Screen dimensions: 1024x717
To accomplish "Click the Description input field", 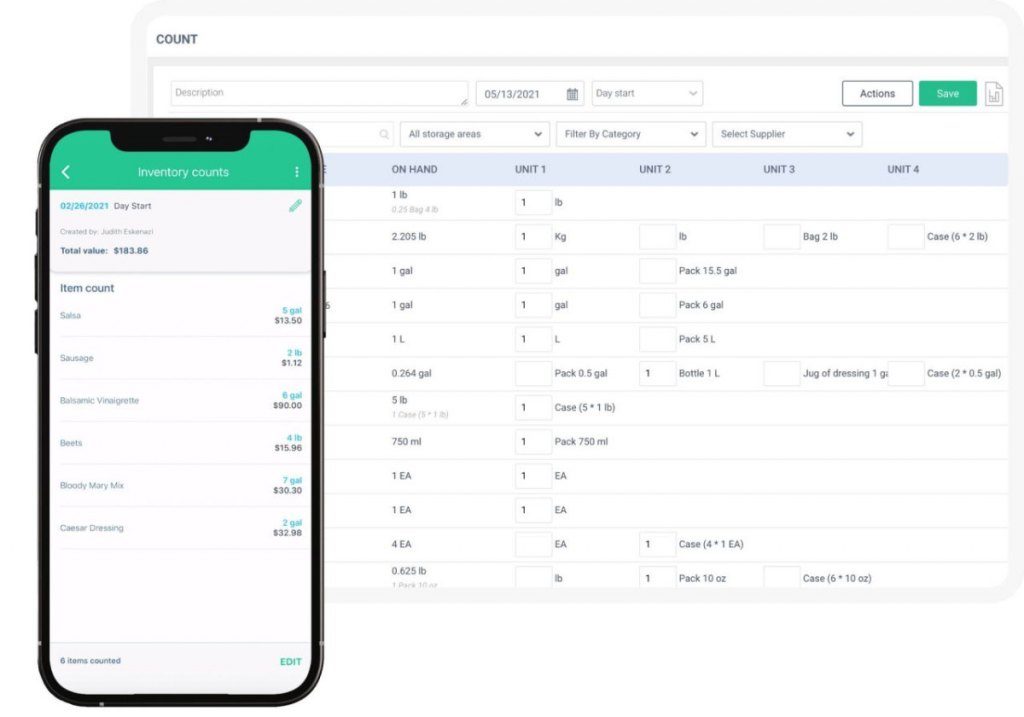I will coord(318,92).
